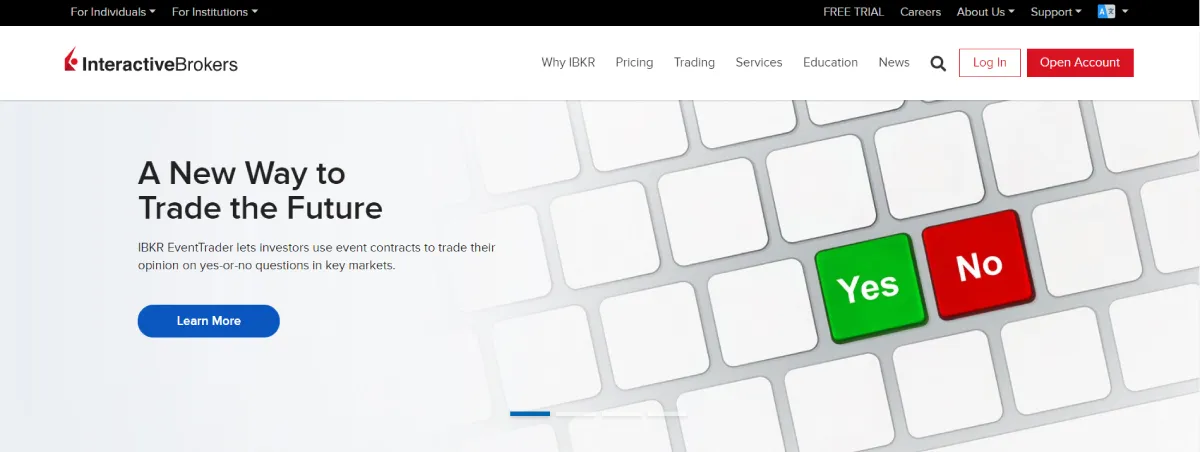Viewport: 1200px width, 452px height.
Task: Click the IBKR EventTrader description text
Action: coord(317,256)
